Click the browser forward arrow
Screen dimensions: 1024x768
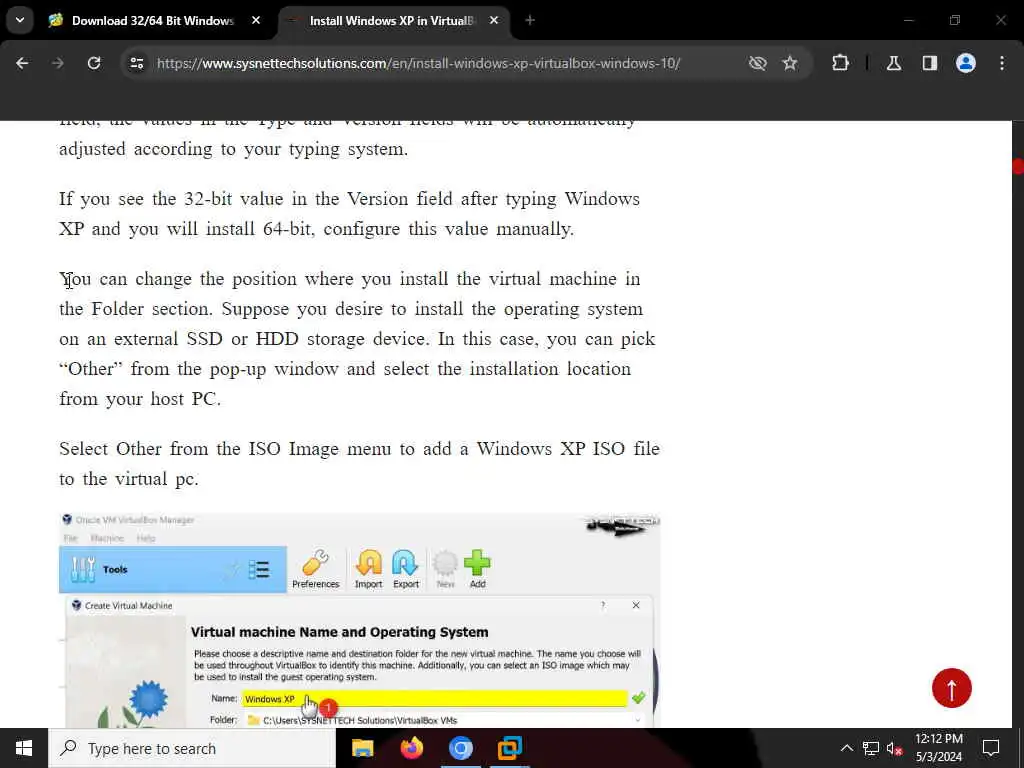58,63
